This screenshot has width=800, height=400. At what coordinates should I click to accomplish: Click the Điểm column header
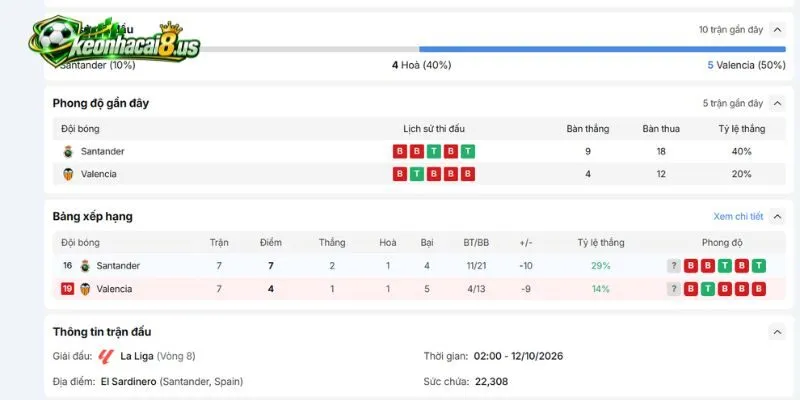click(270, 243)
